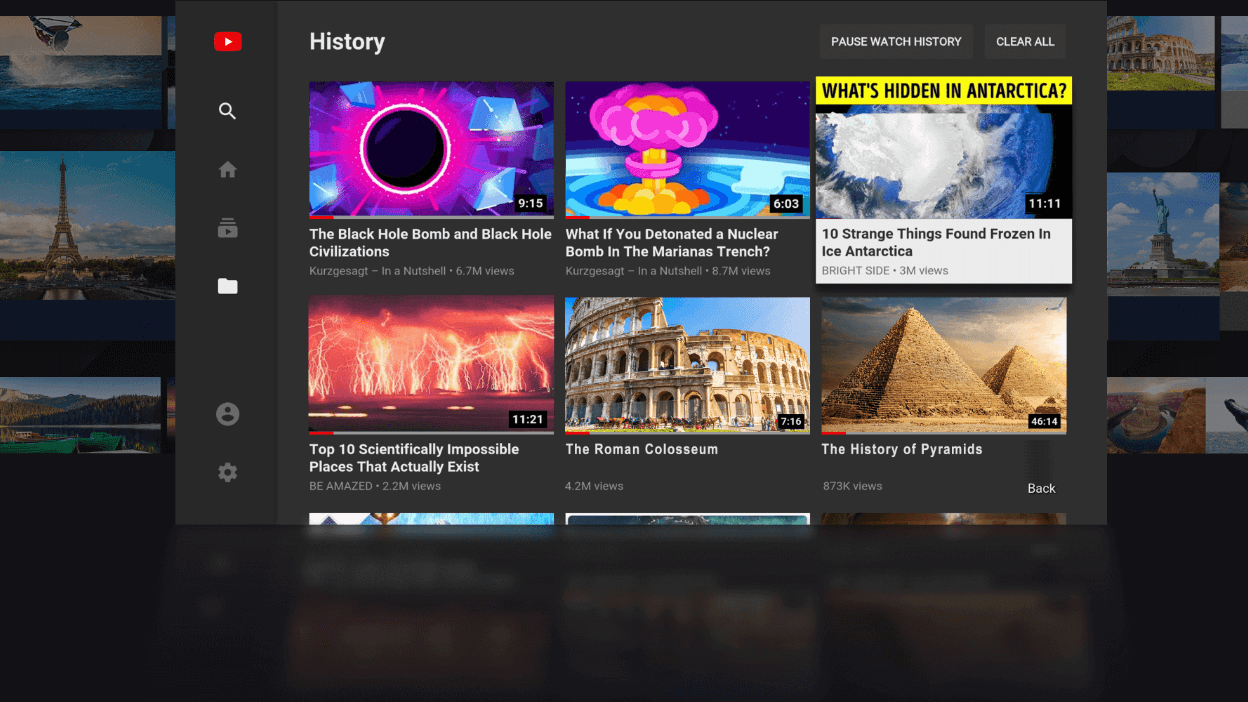Image resolution: width=1248 pixels, height=702 pixels.
Task: Select the What's Hidden in Antarctica thumbnail
Action: click(x=943, y=148)
